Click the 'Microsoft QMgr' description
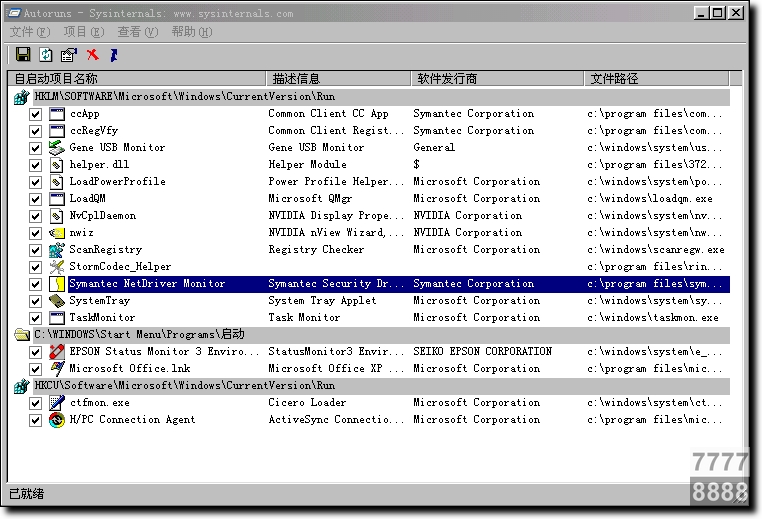Image resolution: width=762 pixels, height=519 pixels. tap(310, 199)
